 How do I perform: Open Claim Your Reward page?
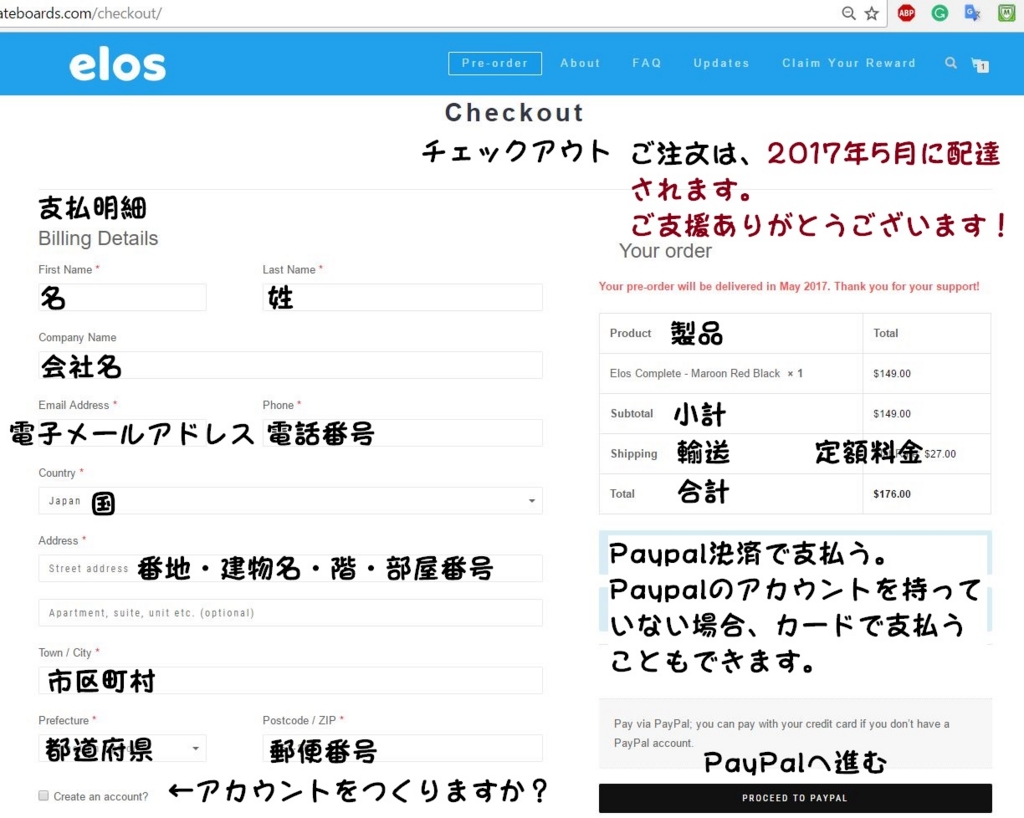pos(849,63)
